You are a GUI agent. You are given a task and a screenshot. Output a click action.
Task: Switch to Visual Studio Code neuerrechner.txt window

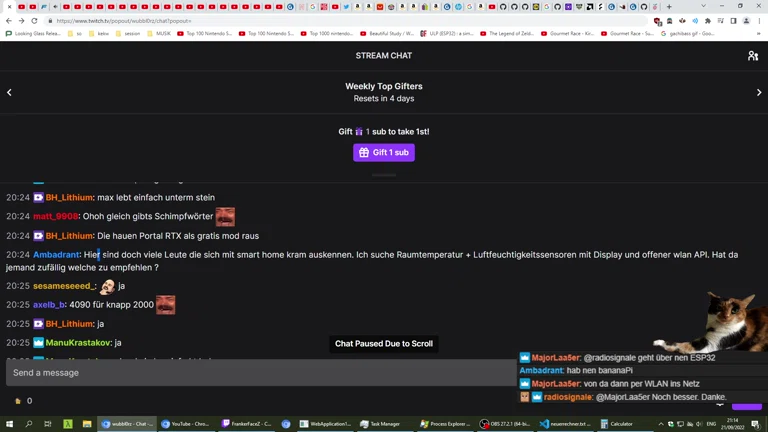pyautogui.click(x=565, y=424)
